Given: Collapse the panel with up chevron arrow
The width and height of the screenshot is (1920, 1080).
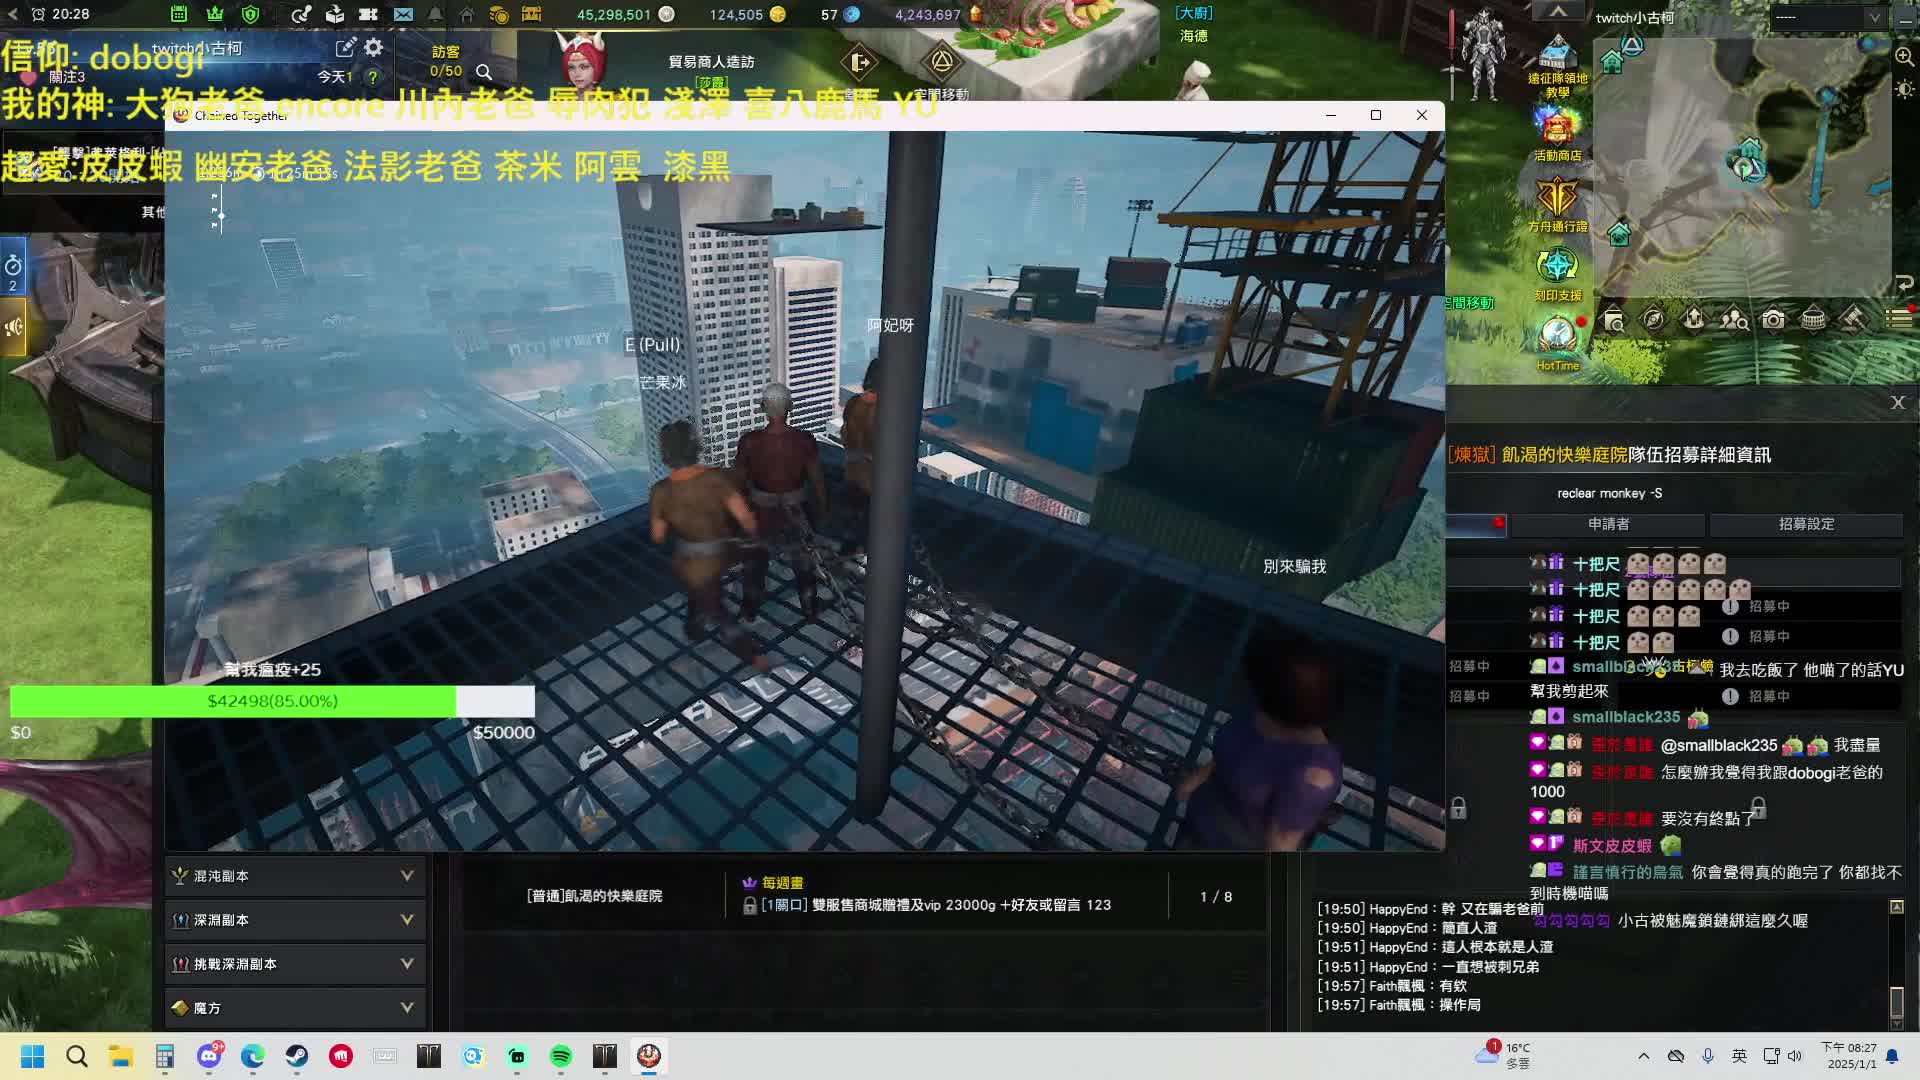Looking at the screenshot, I should [x=1558, y=11].
